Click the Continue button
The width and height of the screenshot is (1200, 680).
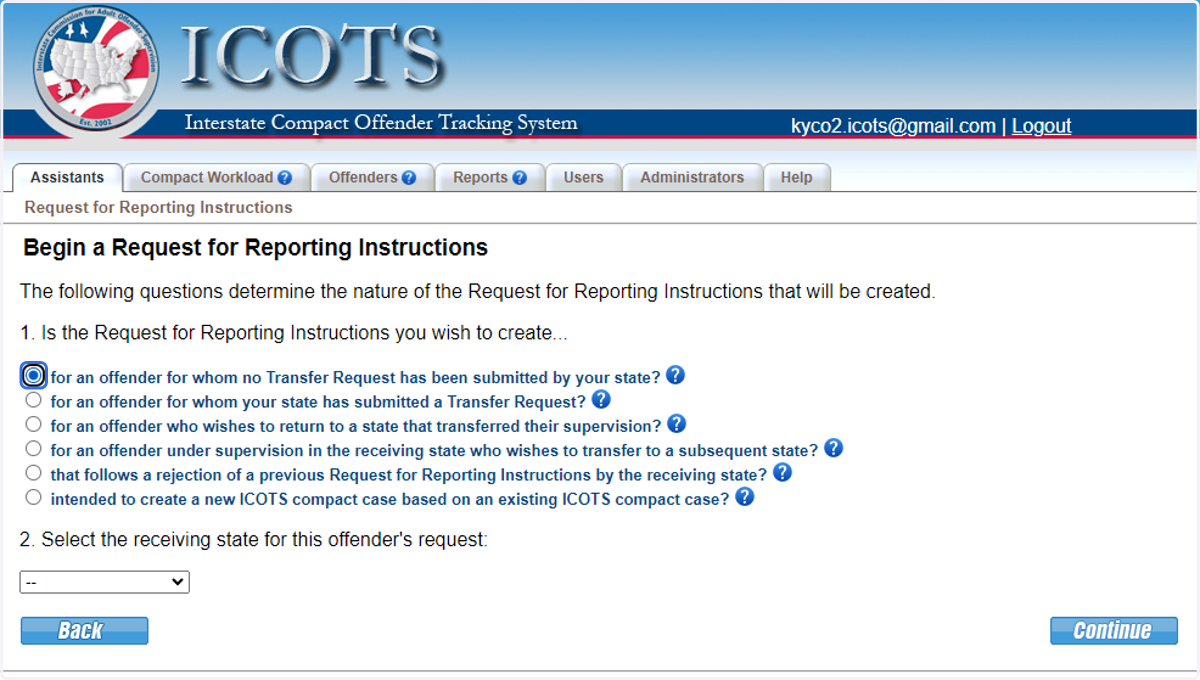tap(1114, 630)
